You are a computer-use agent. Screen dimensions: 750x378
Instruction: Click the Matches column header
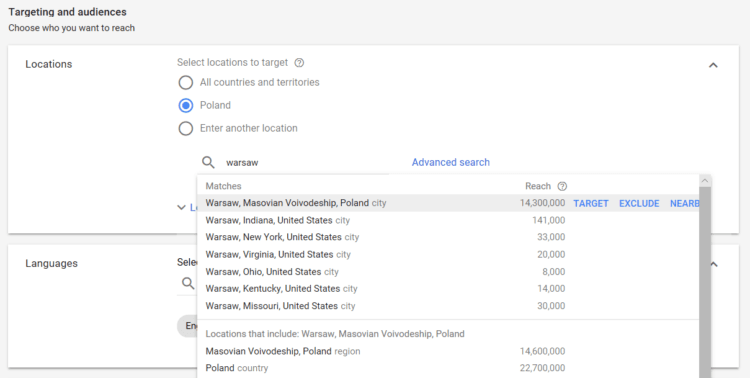coord(223,186)
